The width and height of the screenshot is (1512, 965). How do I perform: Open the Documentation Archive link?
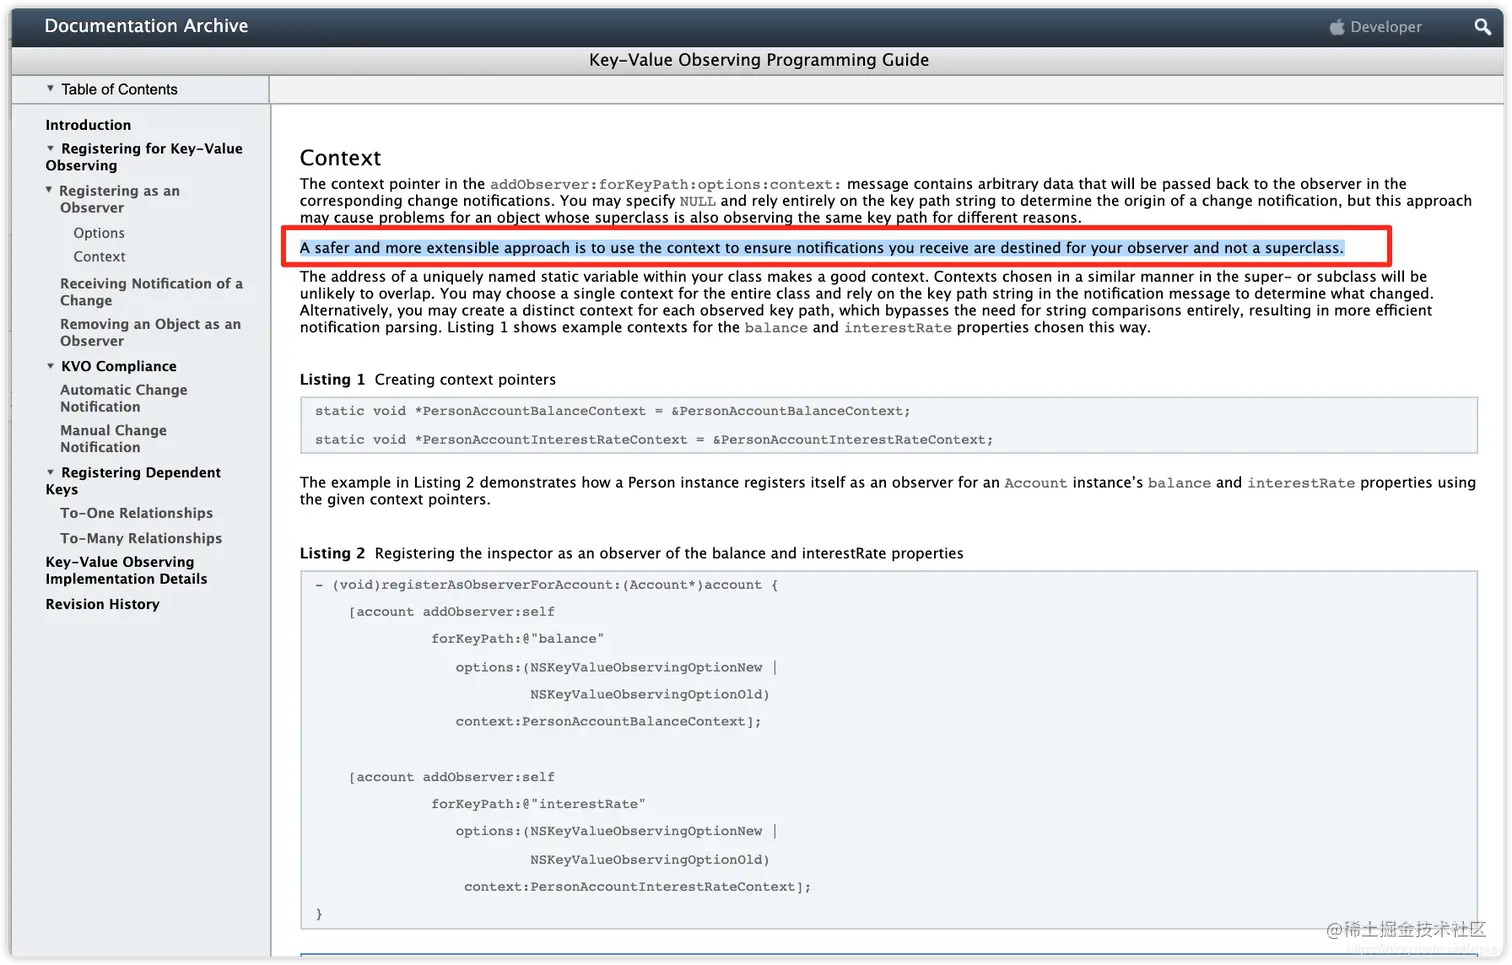pyautogui.click(x=146, y=26)
